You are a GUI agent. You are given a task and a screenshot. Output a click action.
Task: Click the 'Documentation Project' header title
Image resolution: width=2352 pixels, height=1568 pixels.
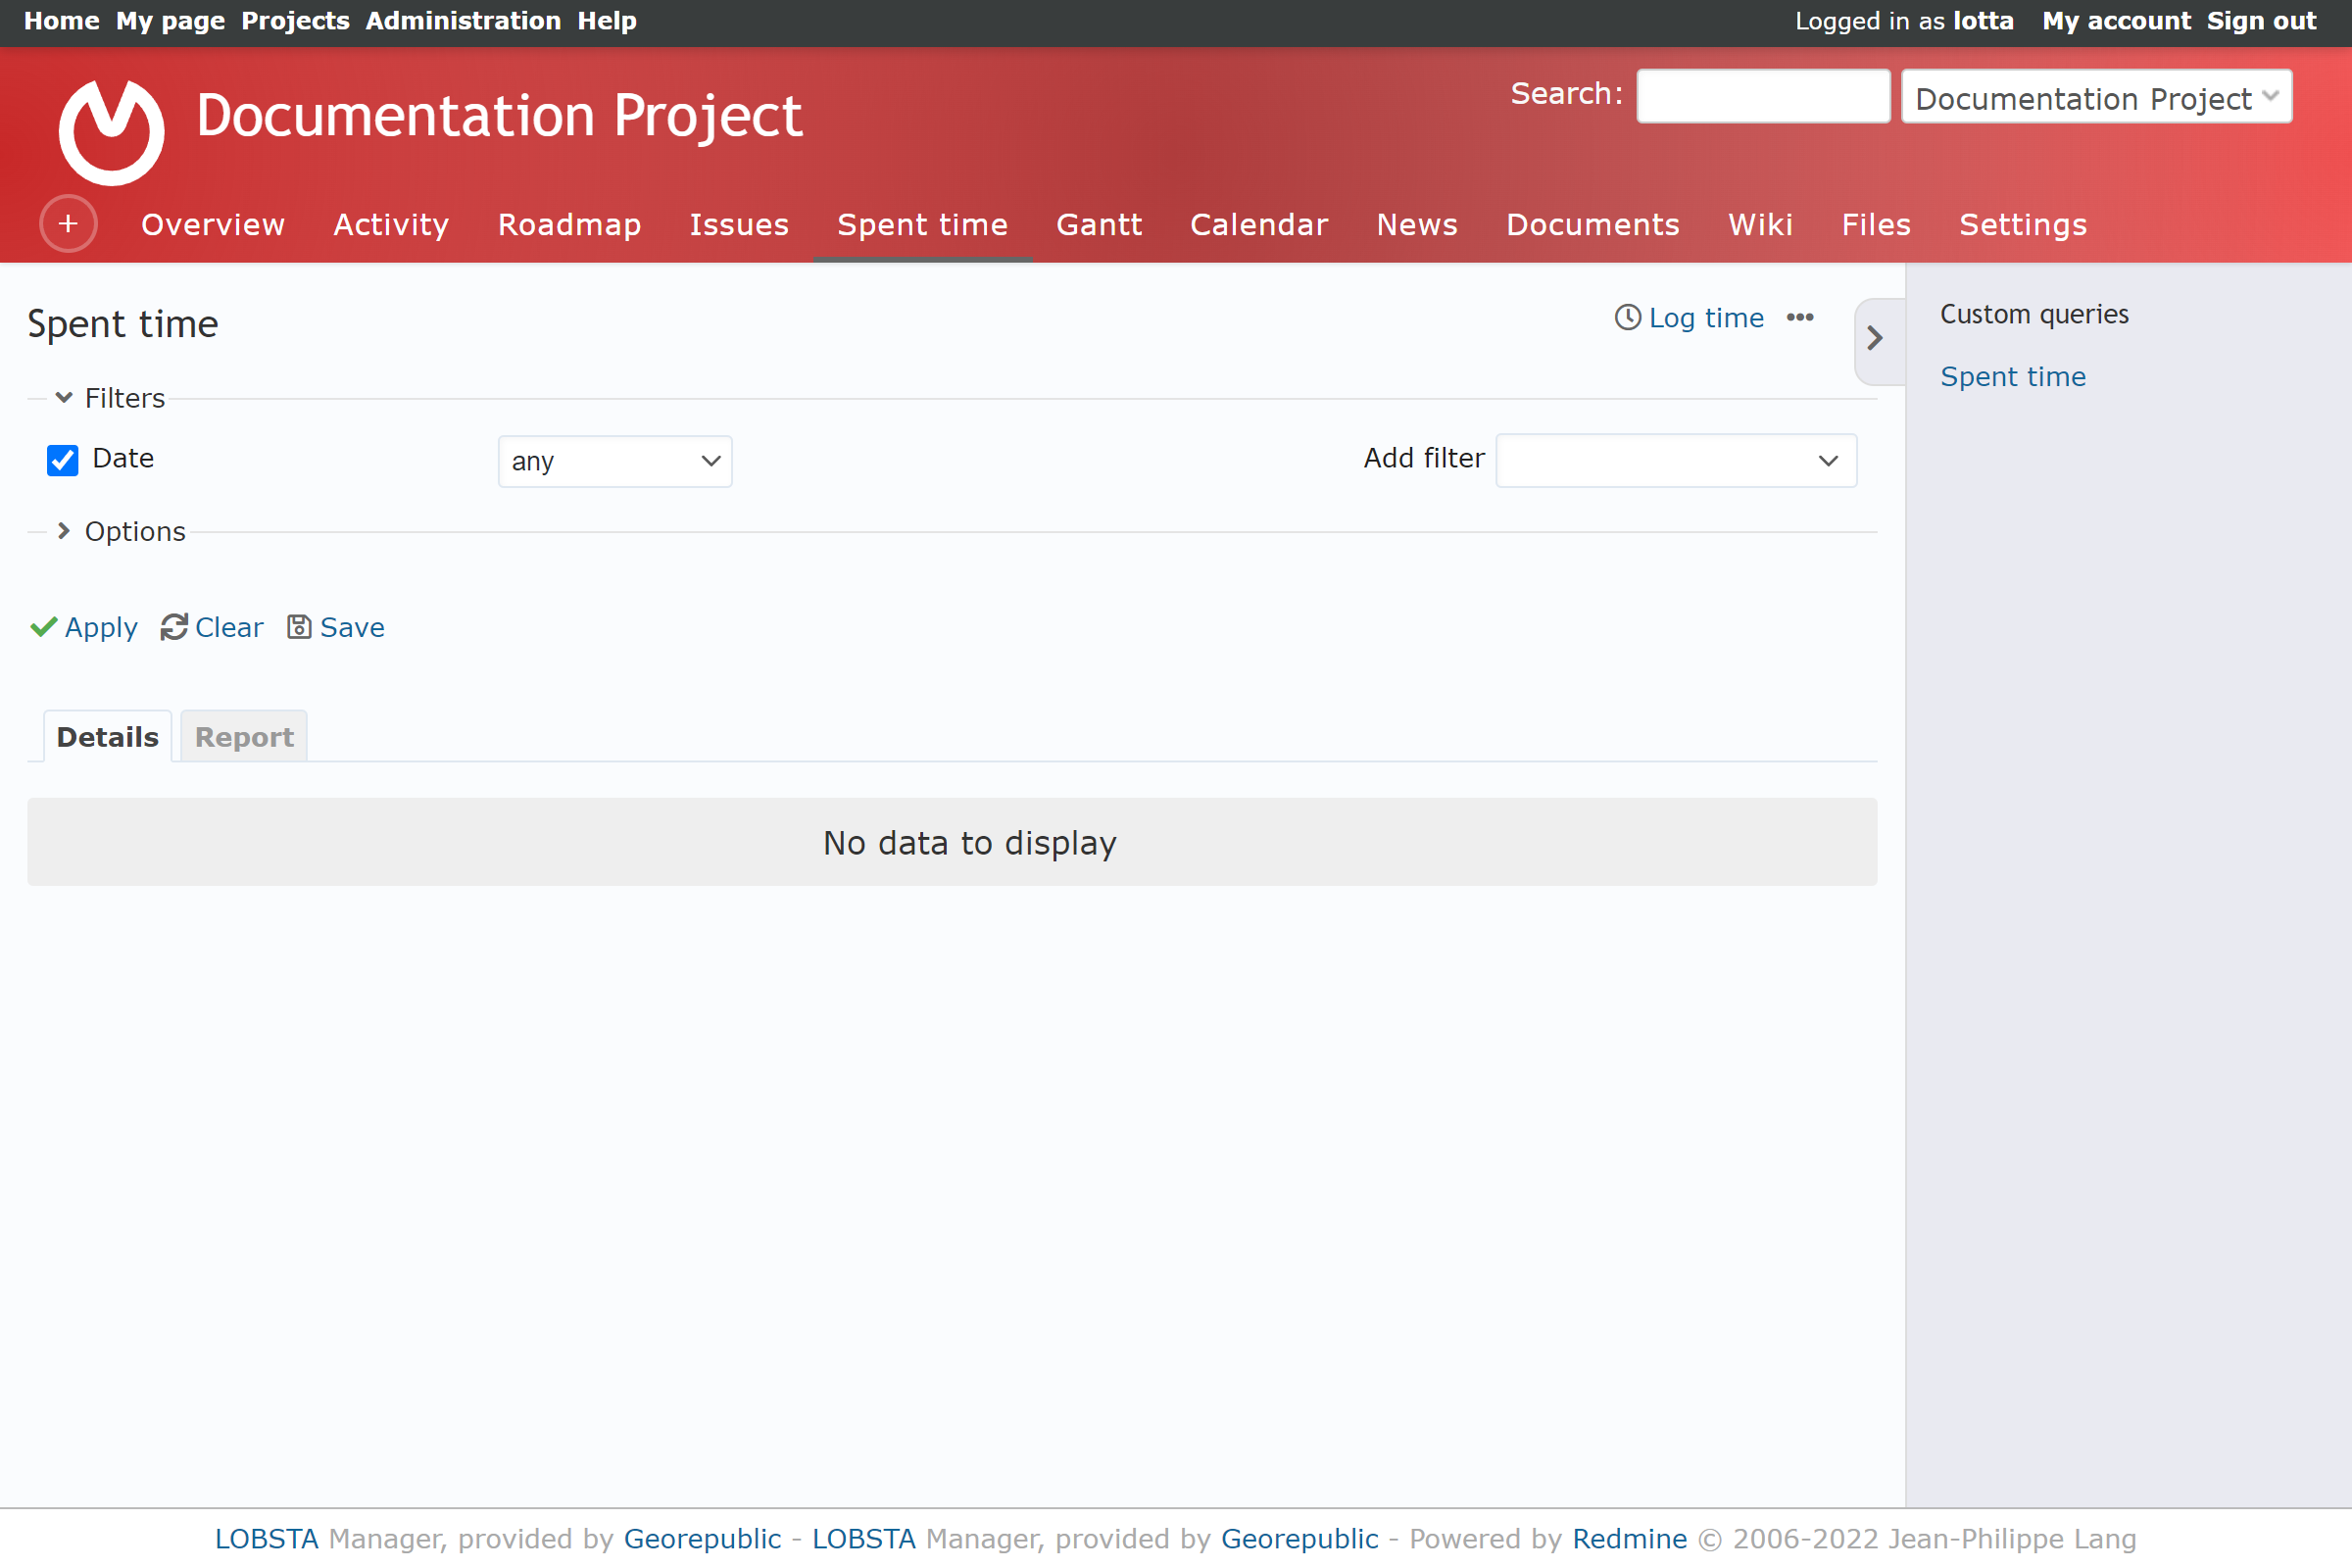[x=499, y=115]
